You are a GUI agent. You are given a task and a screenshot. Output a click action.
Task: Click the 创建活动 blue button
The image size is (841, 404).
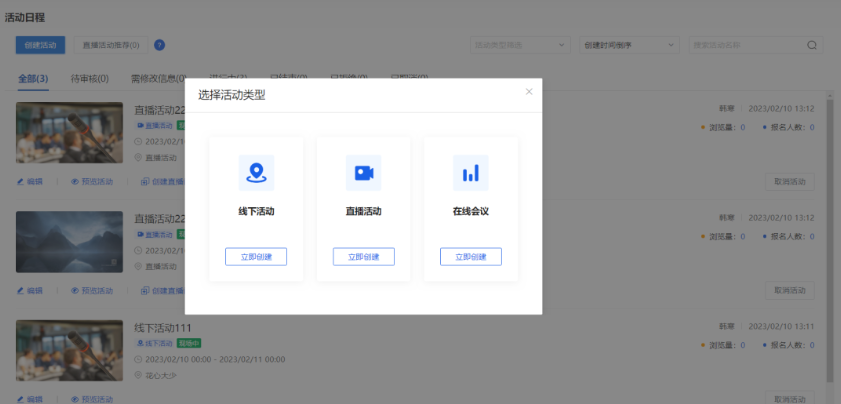[x=41, y=45]
